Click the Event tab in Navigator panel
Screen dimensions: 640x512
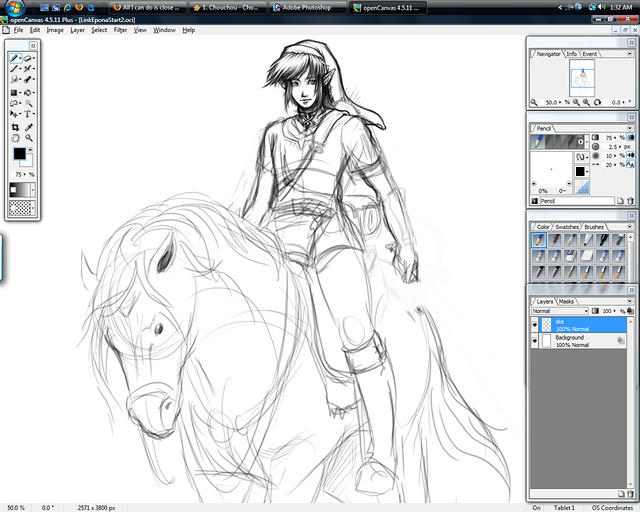pos(589,53)
